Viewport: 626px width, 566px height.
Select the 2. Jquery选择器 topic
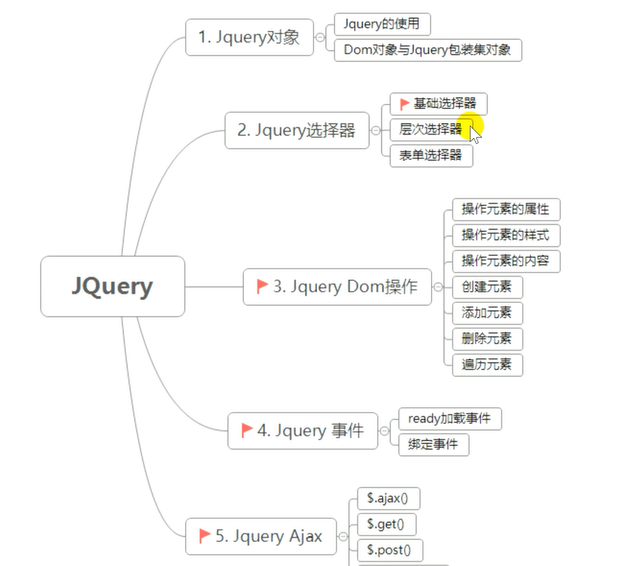[297, 131]
